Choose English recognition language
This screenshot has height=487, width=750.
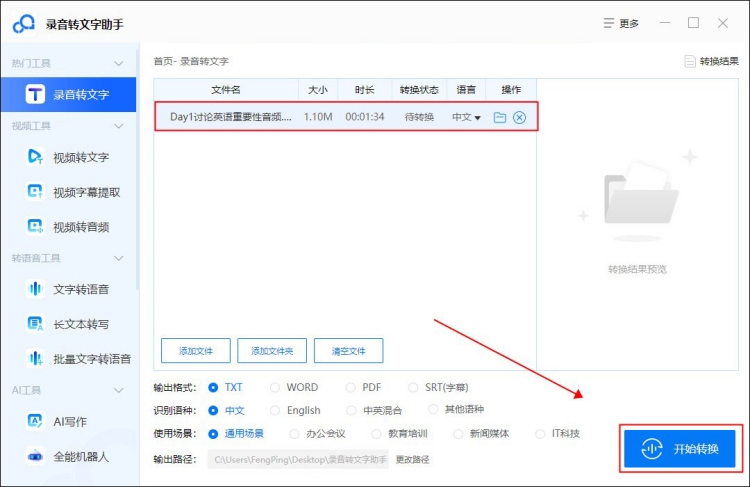275,410
